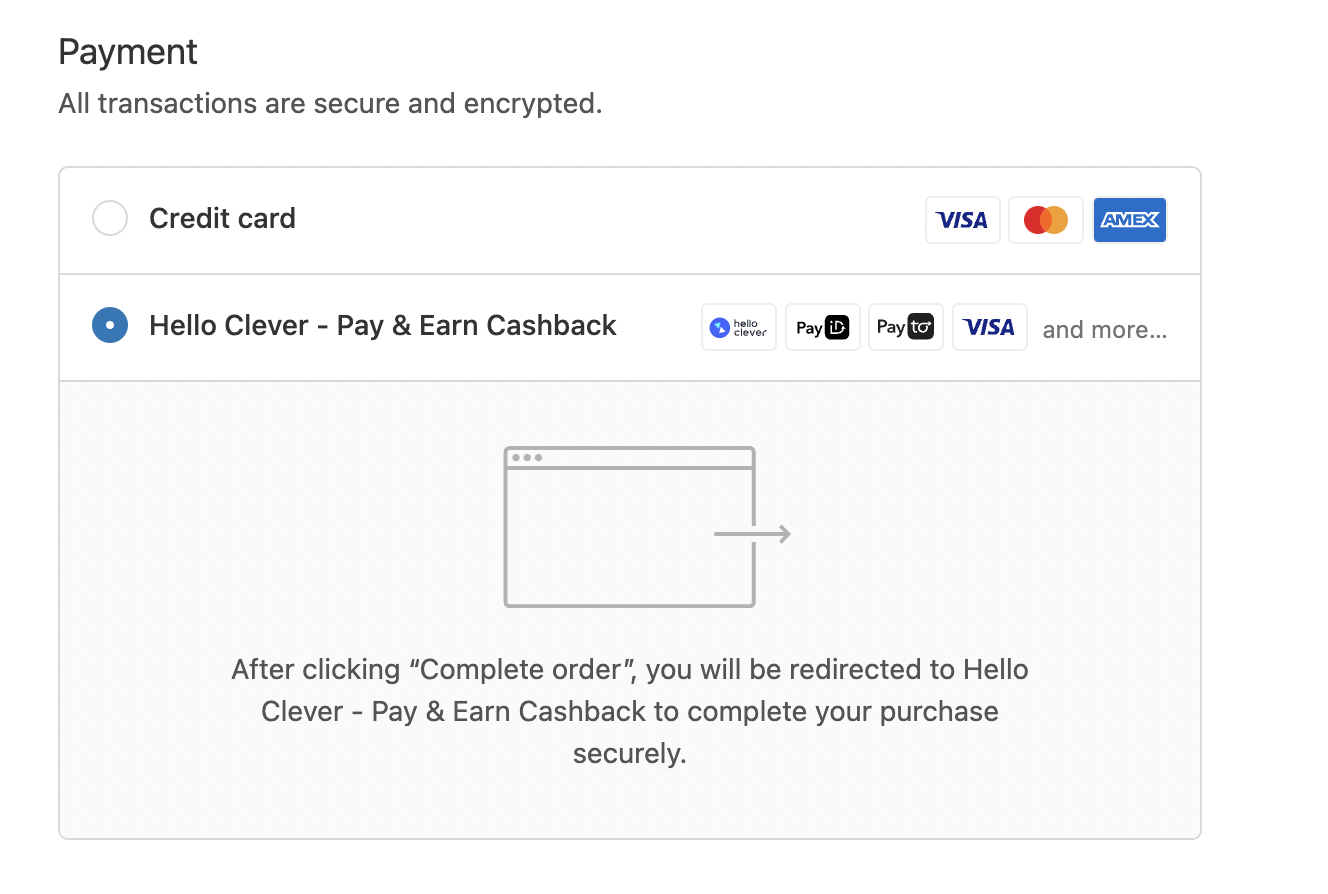Click the PayID payment icon

(823, 327)
